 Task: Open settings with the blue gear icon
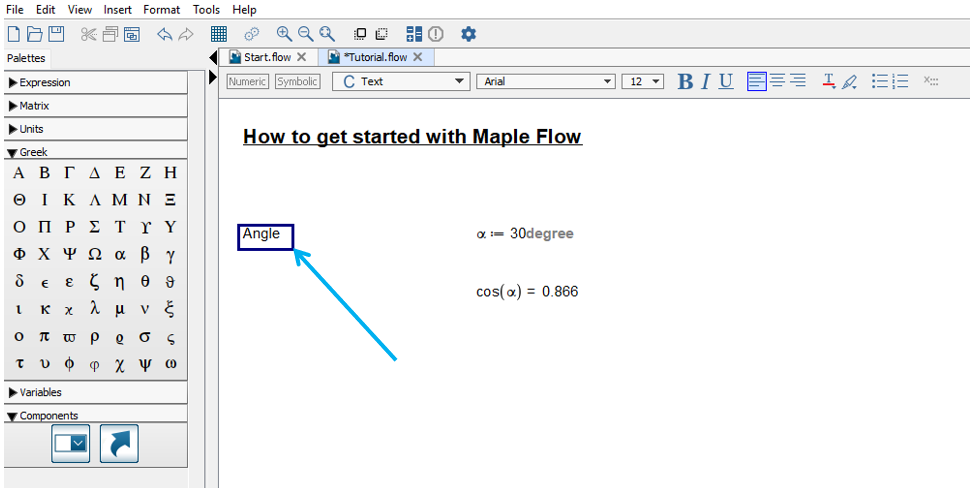[x=469, y=34]
